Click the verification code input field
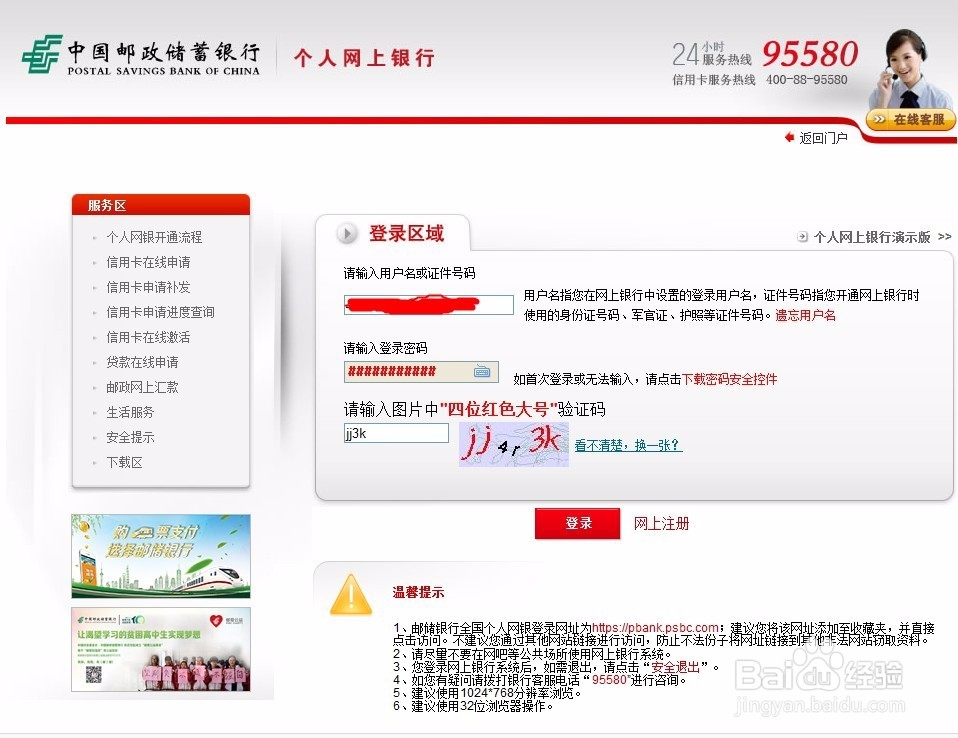 tap(395, 432)
